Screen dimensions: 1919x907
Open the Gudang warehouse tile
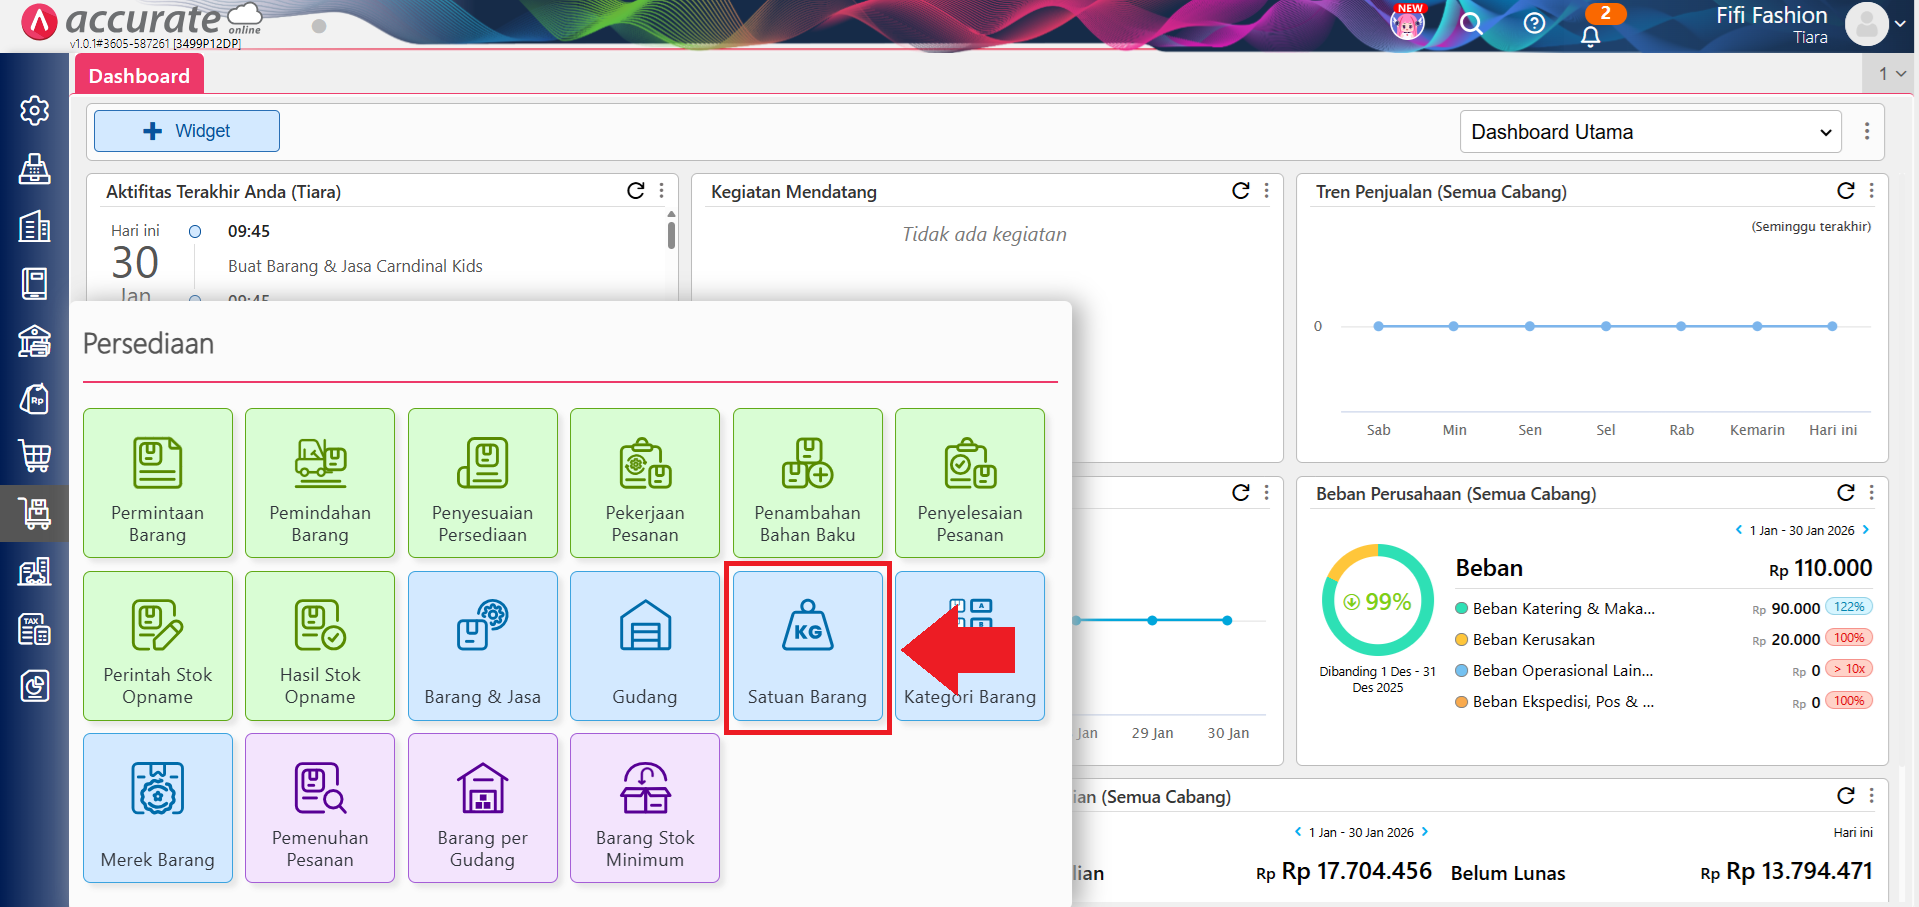click(x=644, y=646)
